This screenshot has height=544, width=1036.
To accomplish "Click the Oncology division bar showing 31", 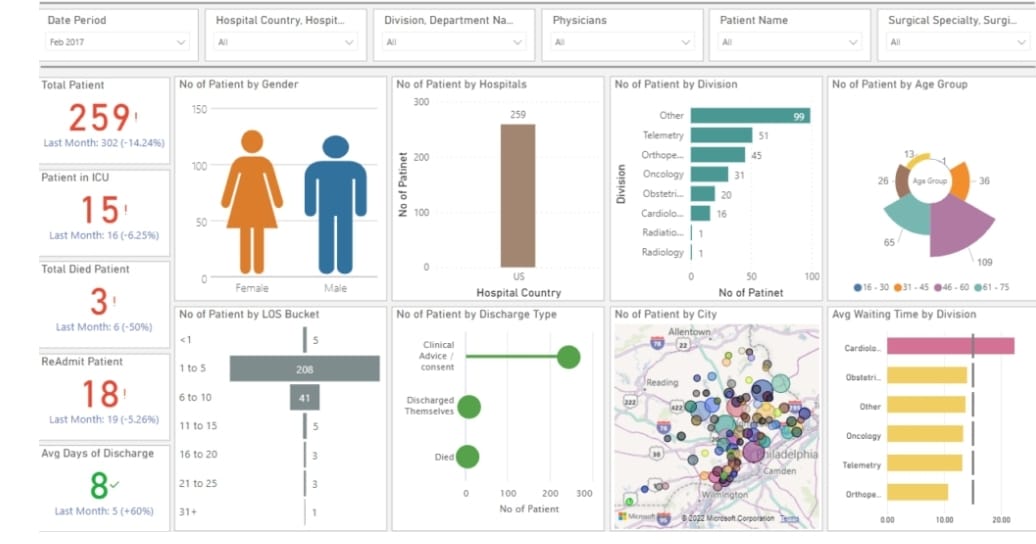I will click(x=710, y=175).
